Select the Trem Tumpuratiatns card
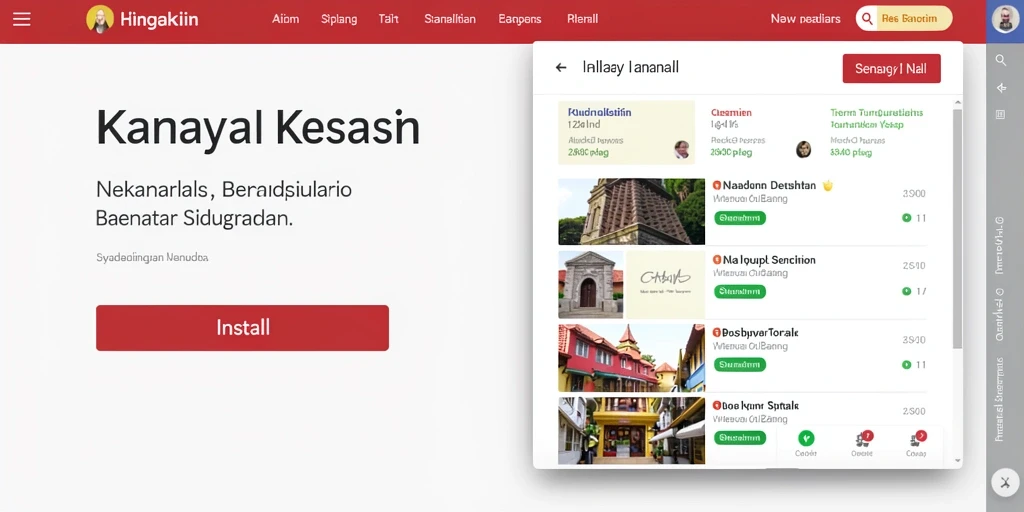Viewport: 1024px width, 512px height. 876,133
